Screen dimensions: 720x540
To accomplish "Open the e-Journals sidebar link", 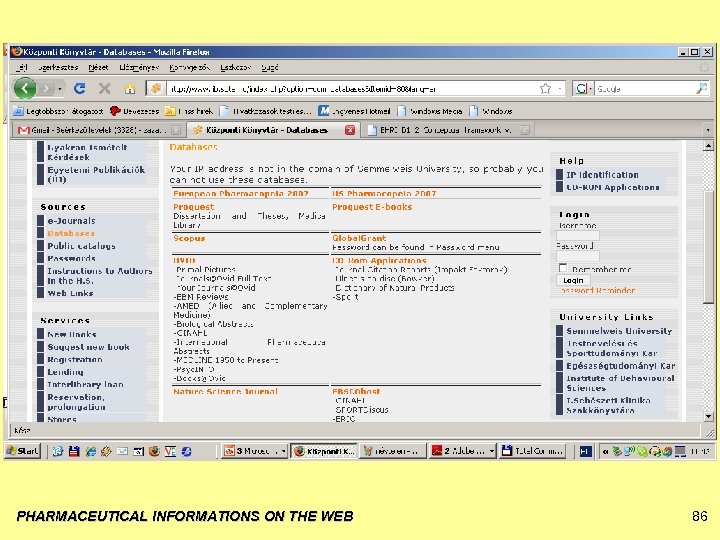I will click(71, 221).
